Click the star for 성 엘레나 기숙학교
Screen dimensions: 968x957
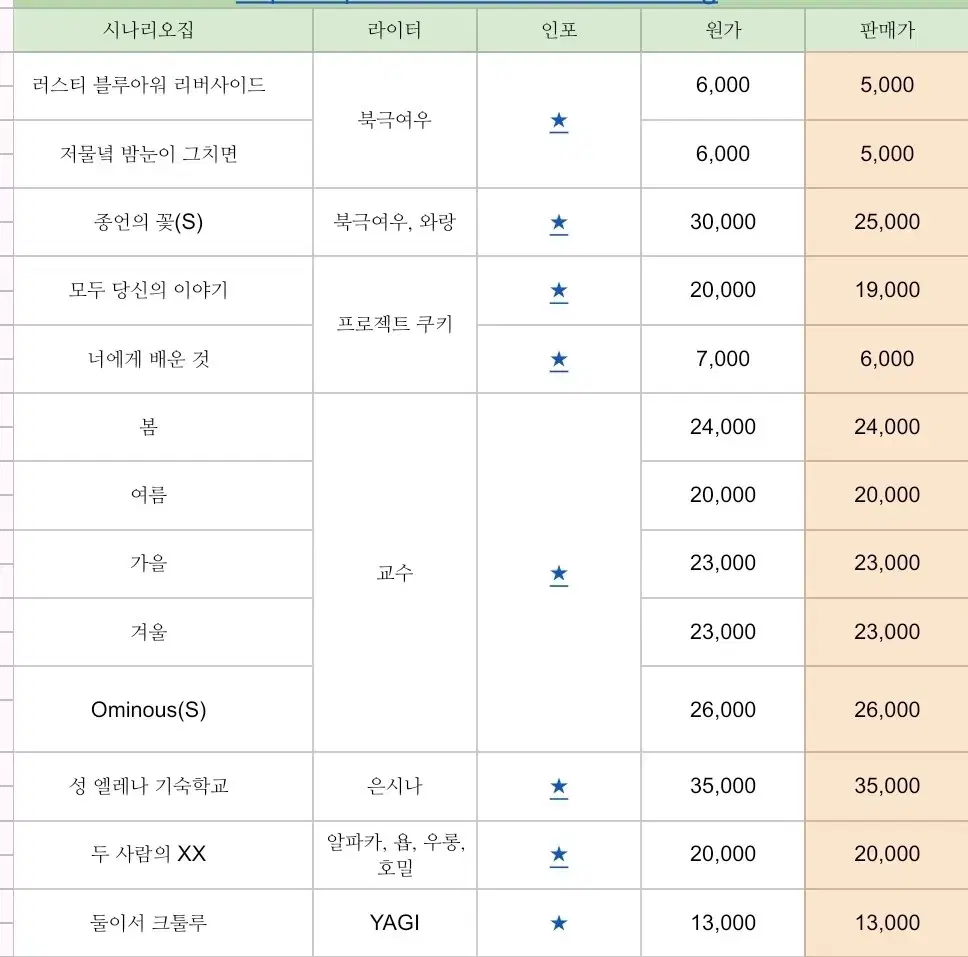(559, 787)
